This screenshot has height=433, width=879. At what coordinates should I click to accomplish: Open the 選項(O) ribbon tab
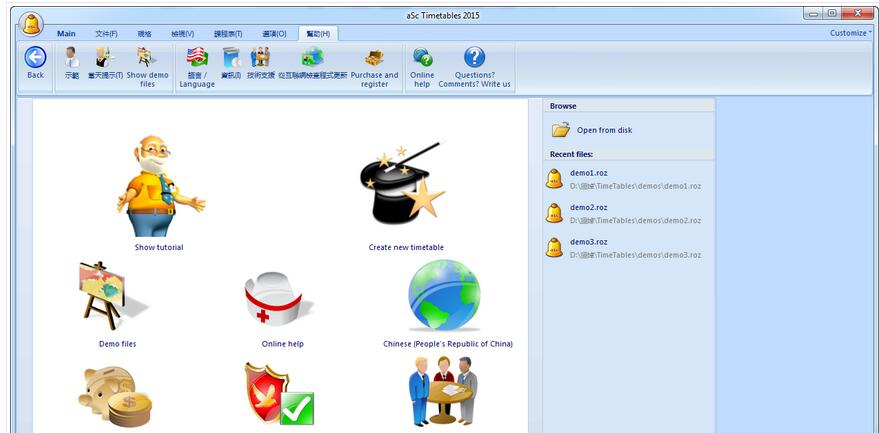point(274,34)
